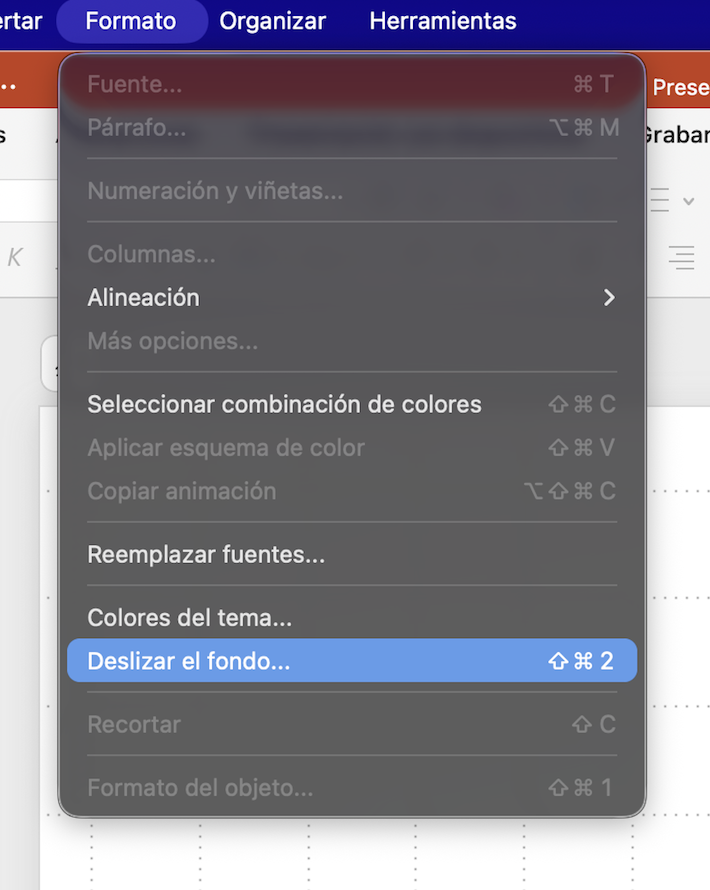
Task: Open the Herramientas menu
Action: pyautogui.click(x=443, y=20)
